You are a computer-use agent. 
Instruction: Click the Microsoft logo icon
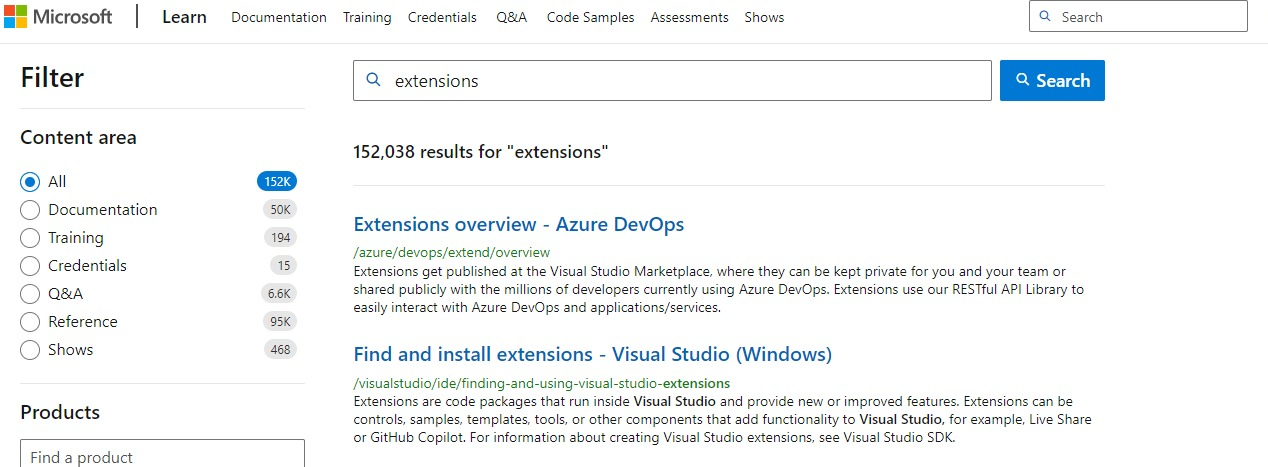(17, 17)
